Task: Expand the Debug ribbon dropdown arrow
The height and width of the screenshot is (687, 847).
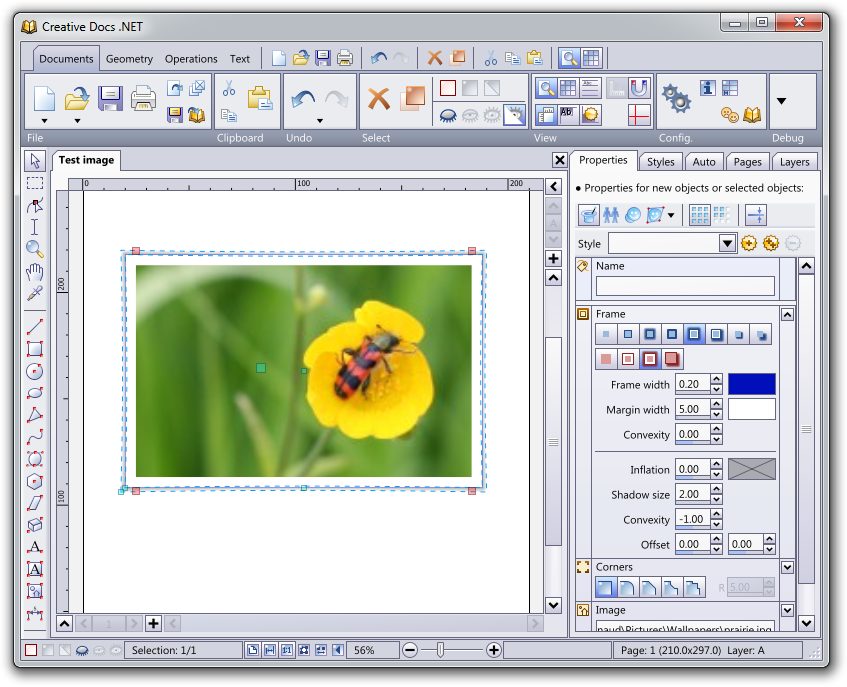Action: [x=781, y=101]
